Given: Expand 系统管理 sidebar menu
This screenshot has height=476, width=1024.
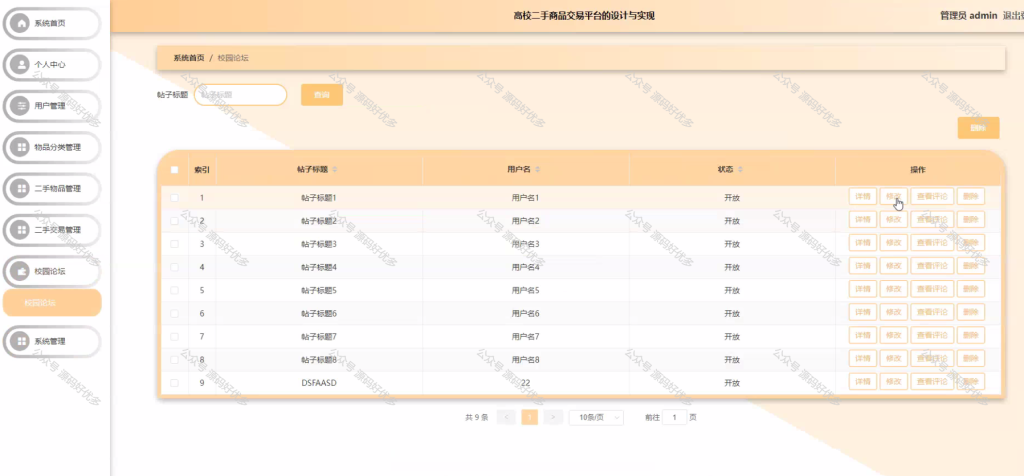Looking at the screenshot, I should (x=52, y=341).
